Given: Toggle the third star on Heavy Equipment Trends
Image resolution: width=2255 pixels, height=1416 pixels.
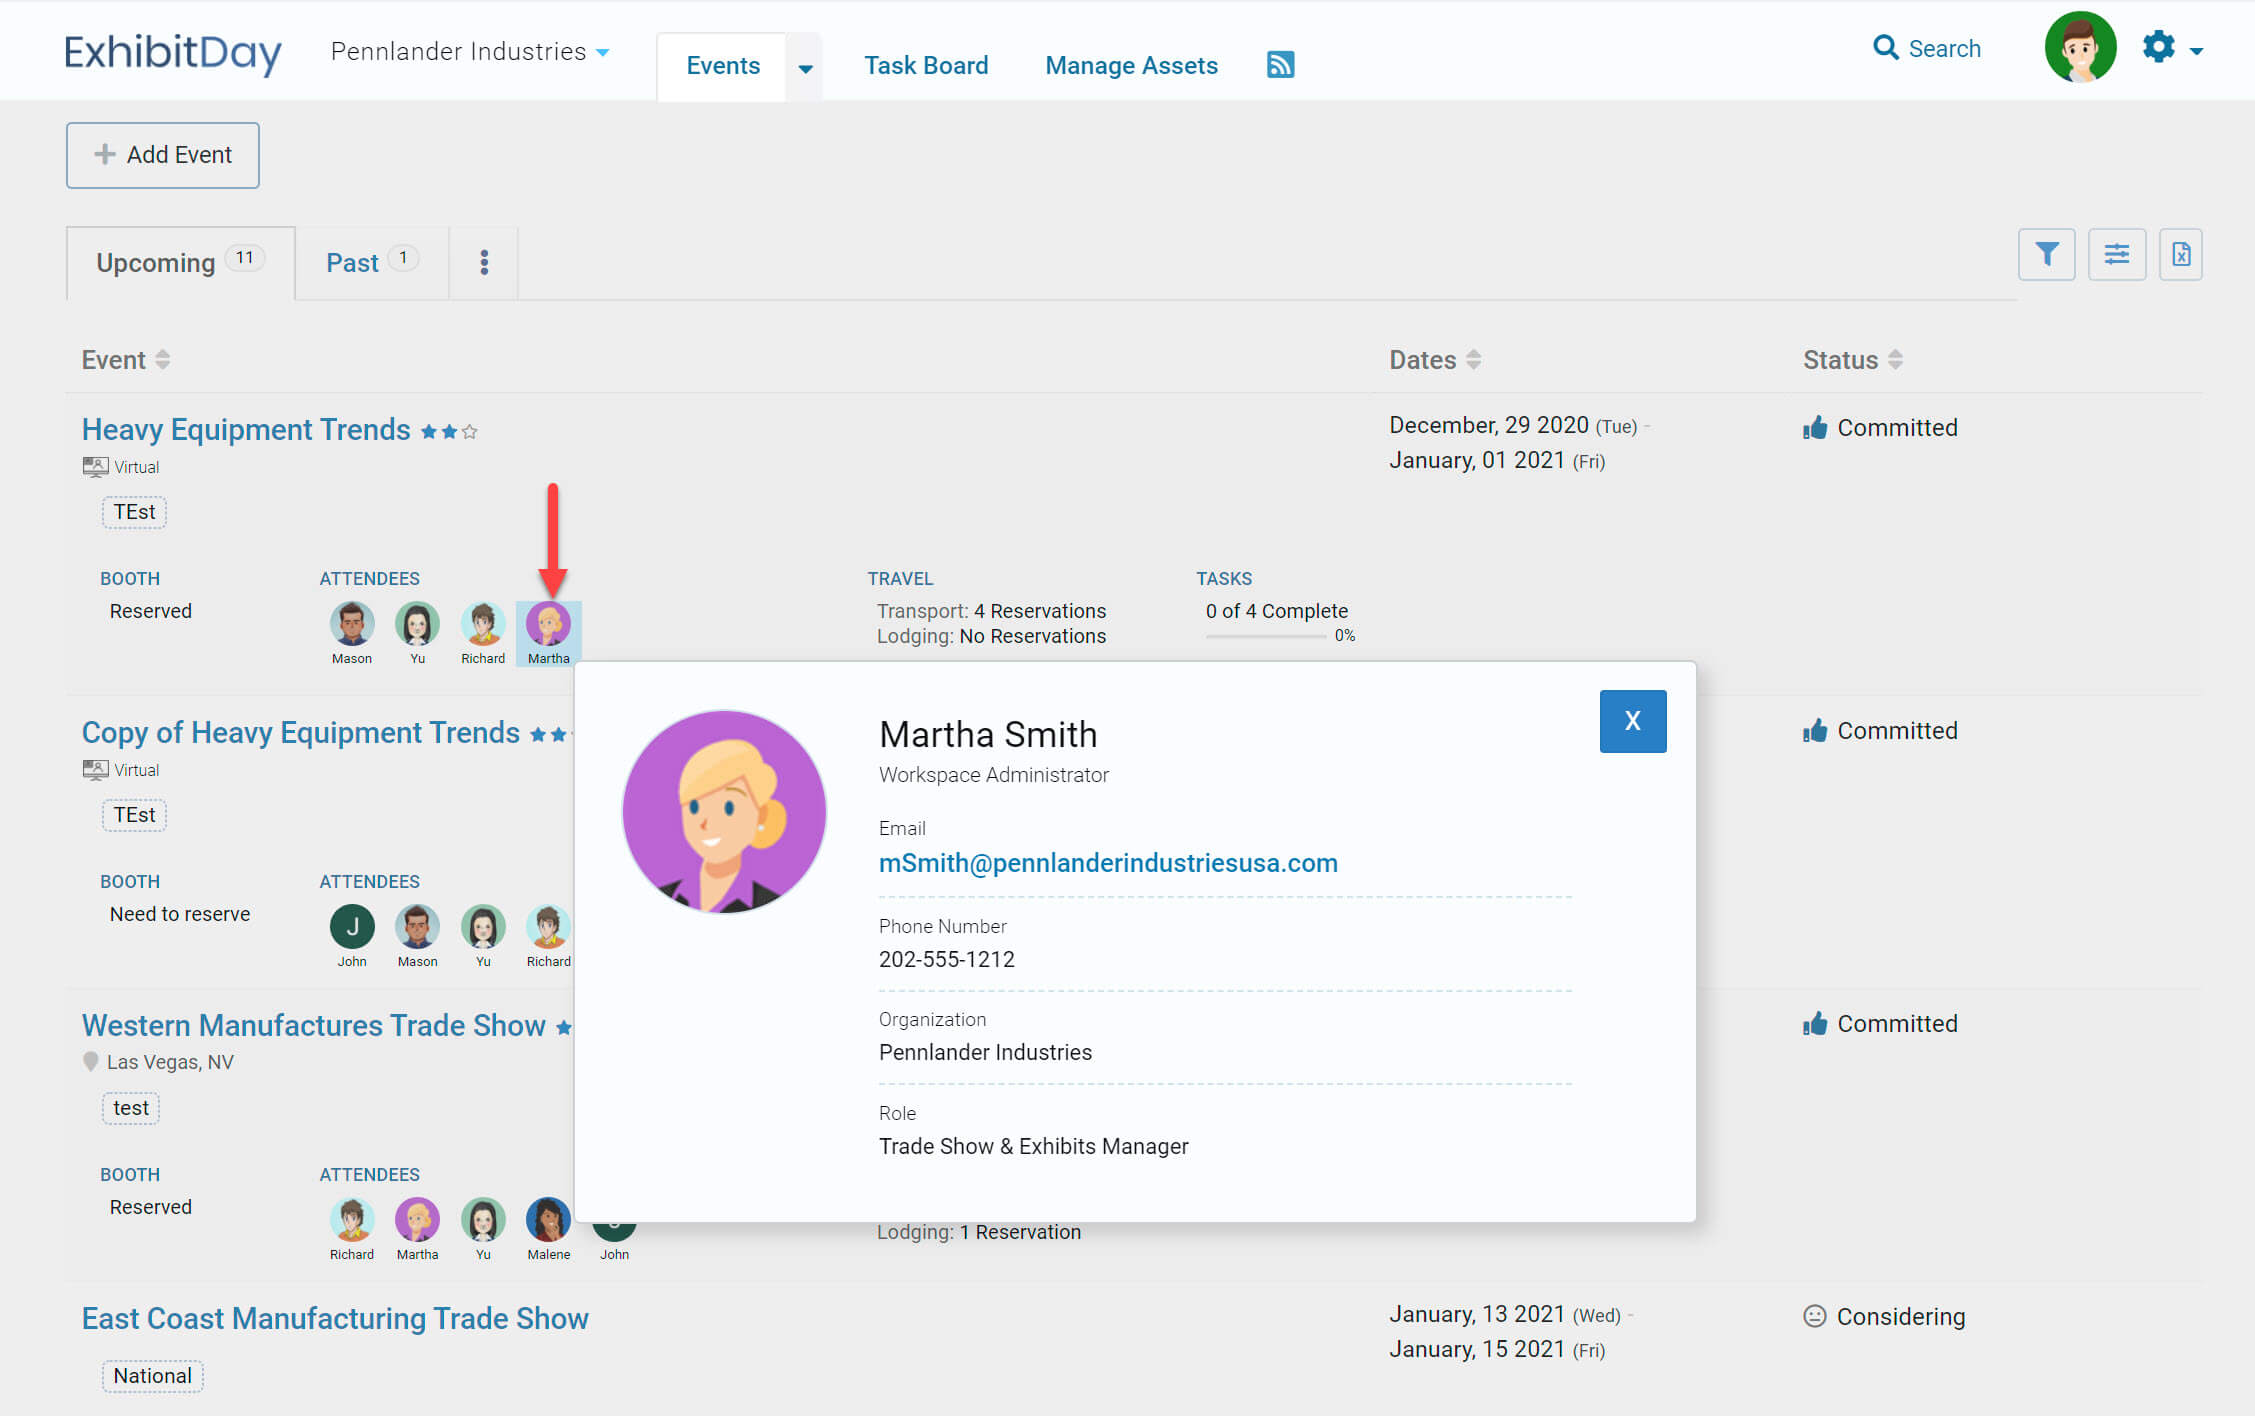Looking at the screenshot, I should (x=470, y=432).
